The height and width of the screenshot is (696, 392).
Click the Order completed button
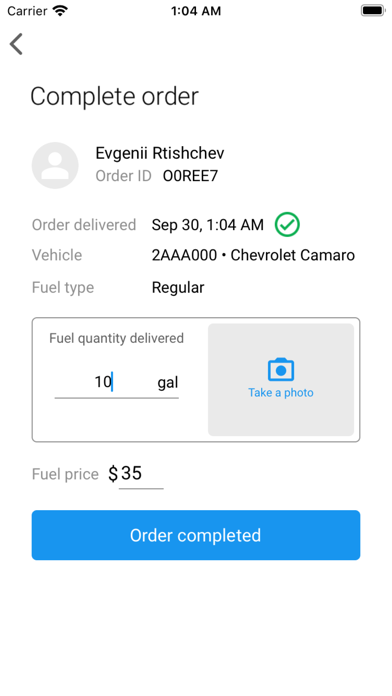196,535
